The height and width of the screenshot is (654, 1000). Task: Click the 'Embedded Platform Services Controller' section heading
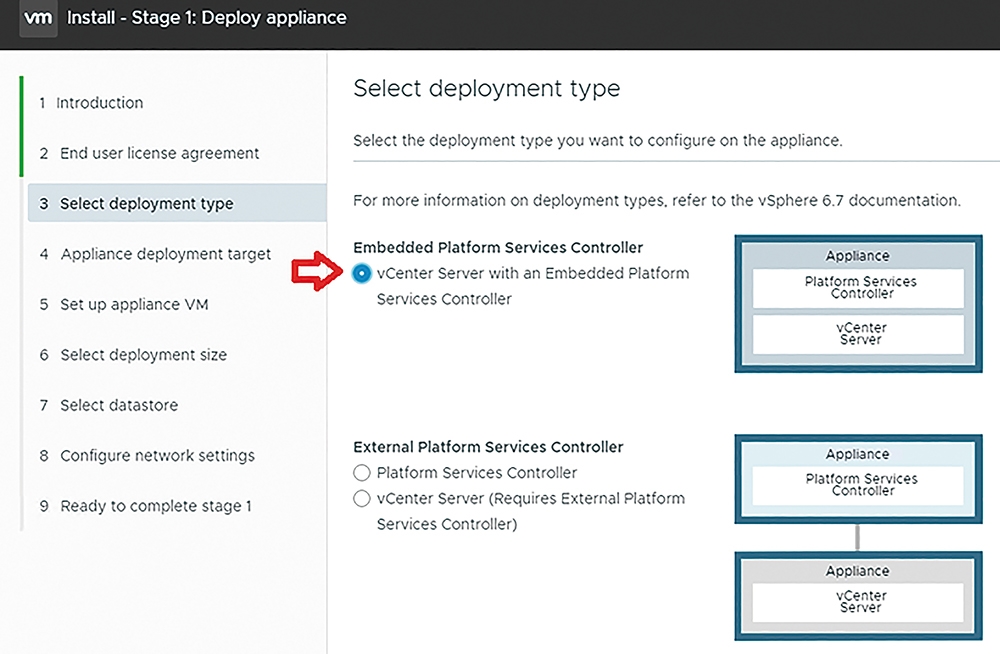point(498,248)
